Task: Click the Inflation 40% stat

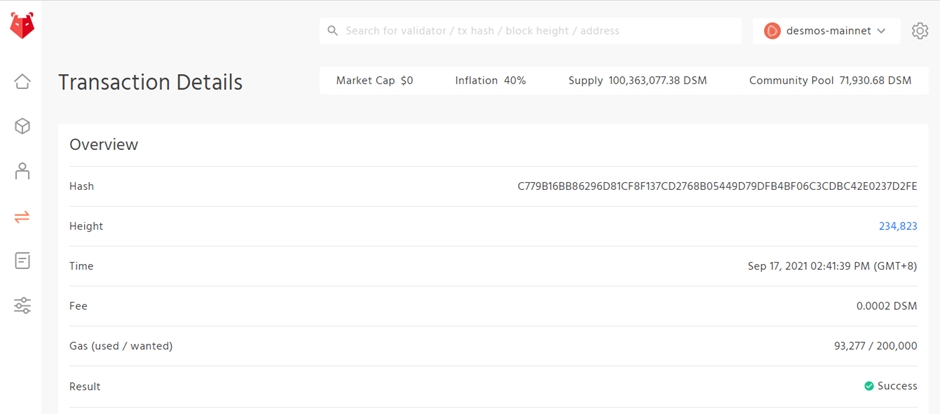Action: tap(490, 80)
